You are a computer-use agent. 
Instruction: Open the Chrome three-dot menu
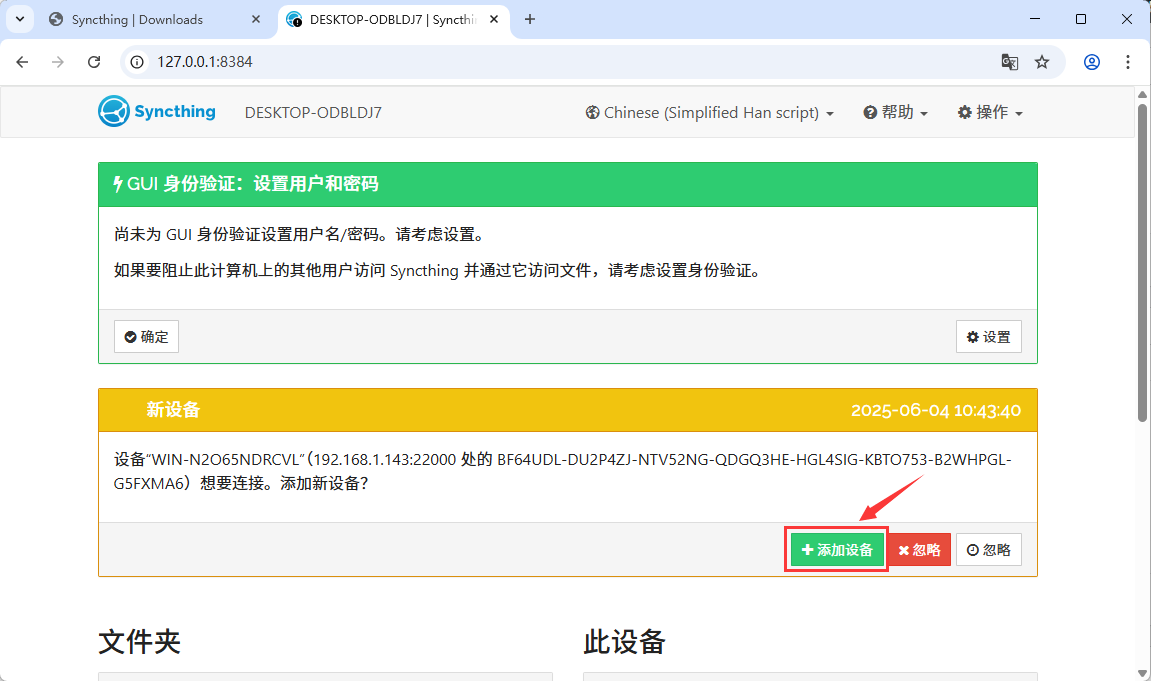[1128, 62]
